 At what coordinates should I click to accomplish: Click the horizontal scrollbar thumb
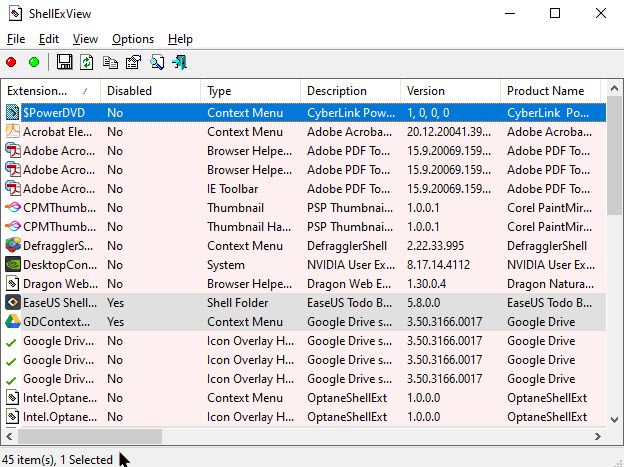pos(90,436)
